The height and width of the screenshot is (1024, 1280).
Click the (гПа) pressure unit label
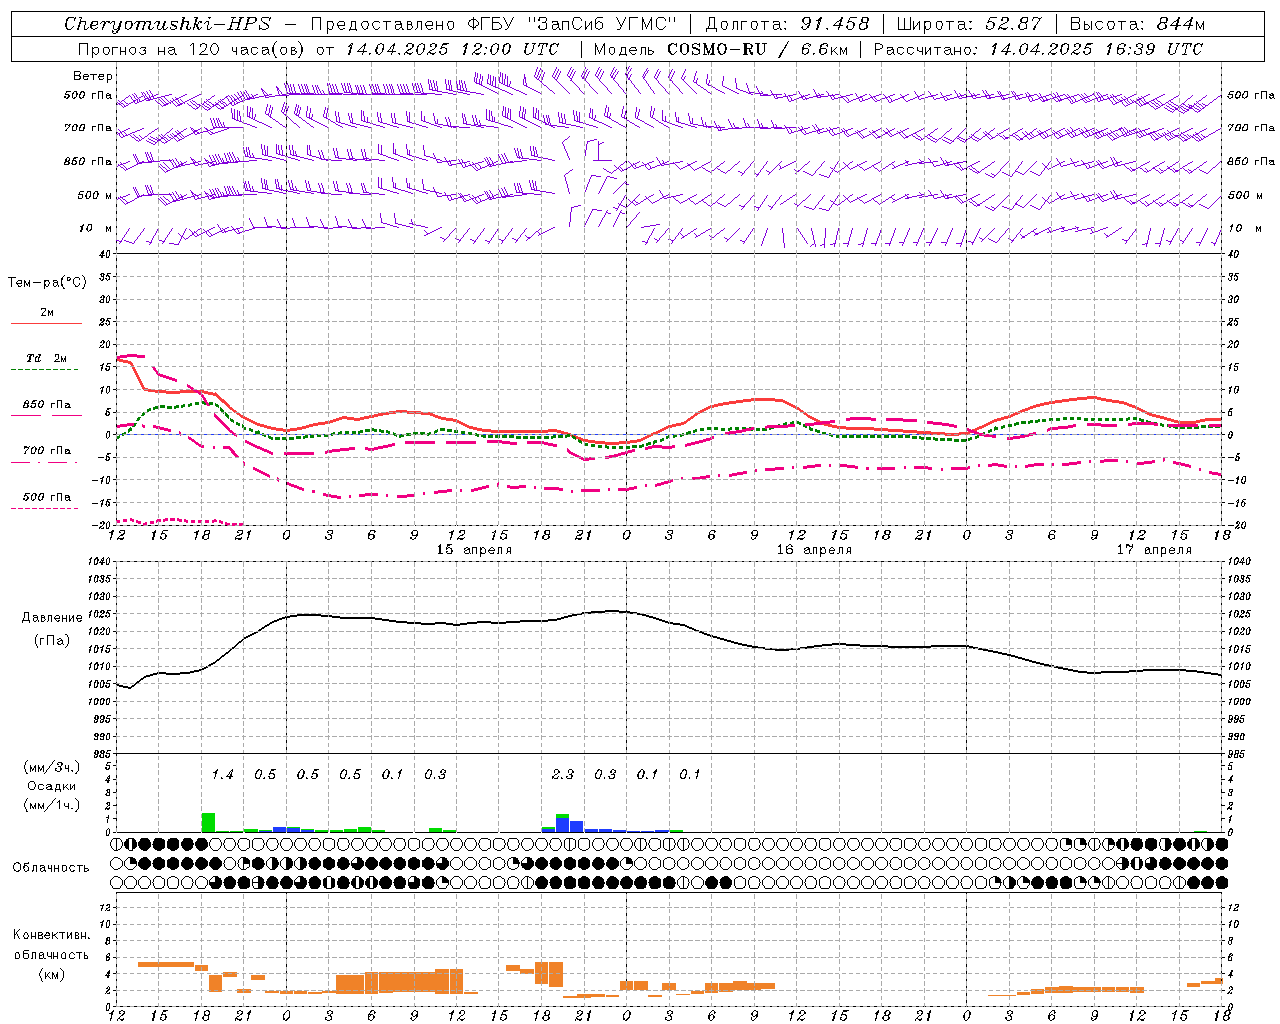pyautogui.click(x=51, y=641)
